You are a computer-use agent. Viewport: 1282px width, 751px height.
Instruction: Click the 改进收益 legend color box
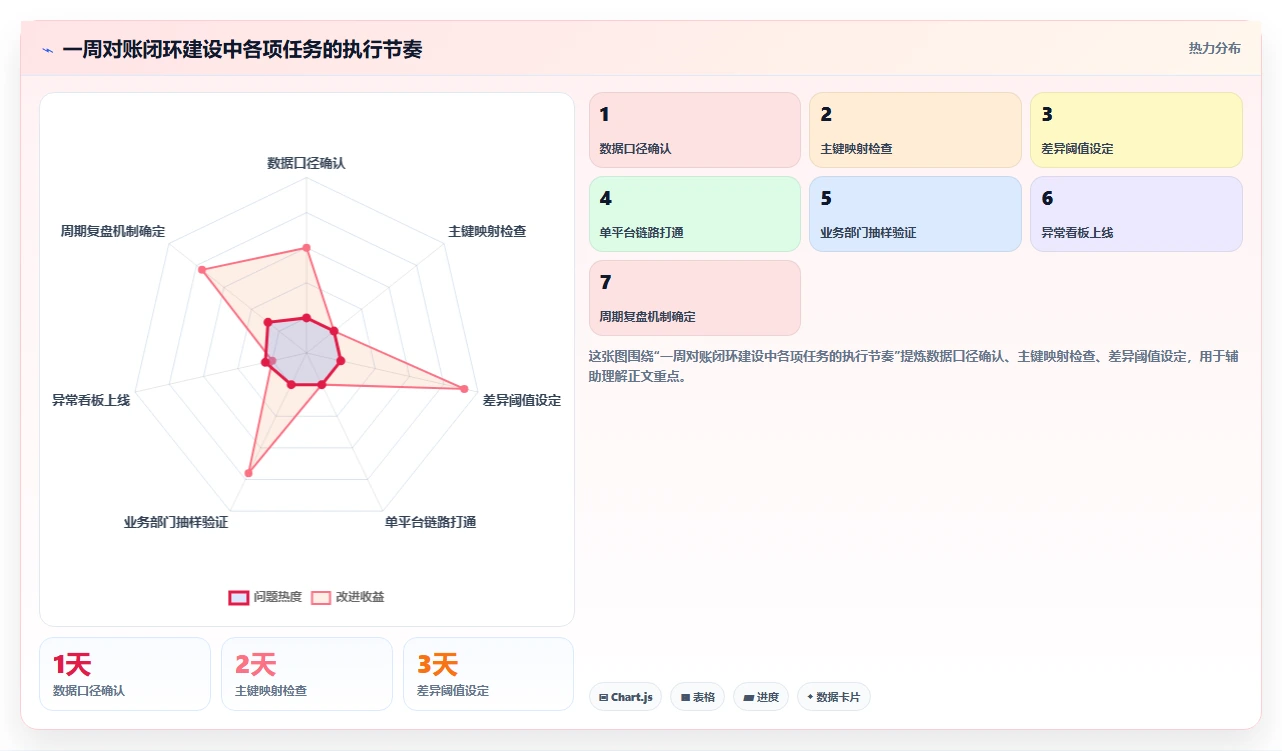(321, 597)
